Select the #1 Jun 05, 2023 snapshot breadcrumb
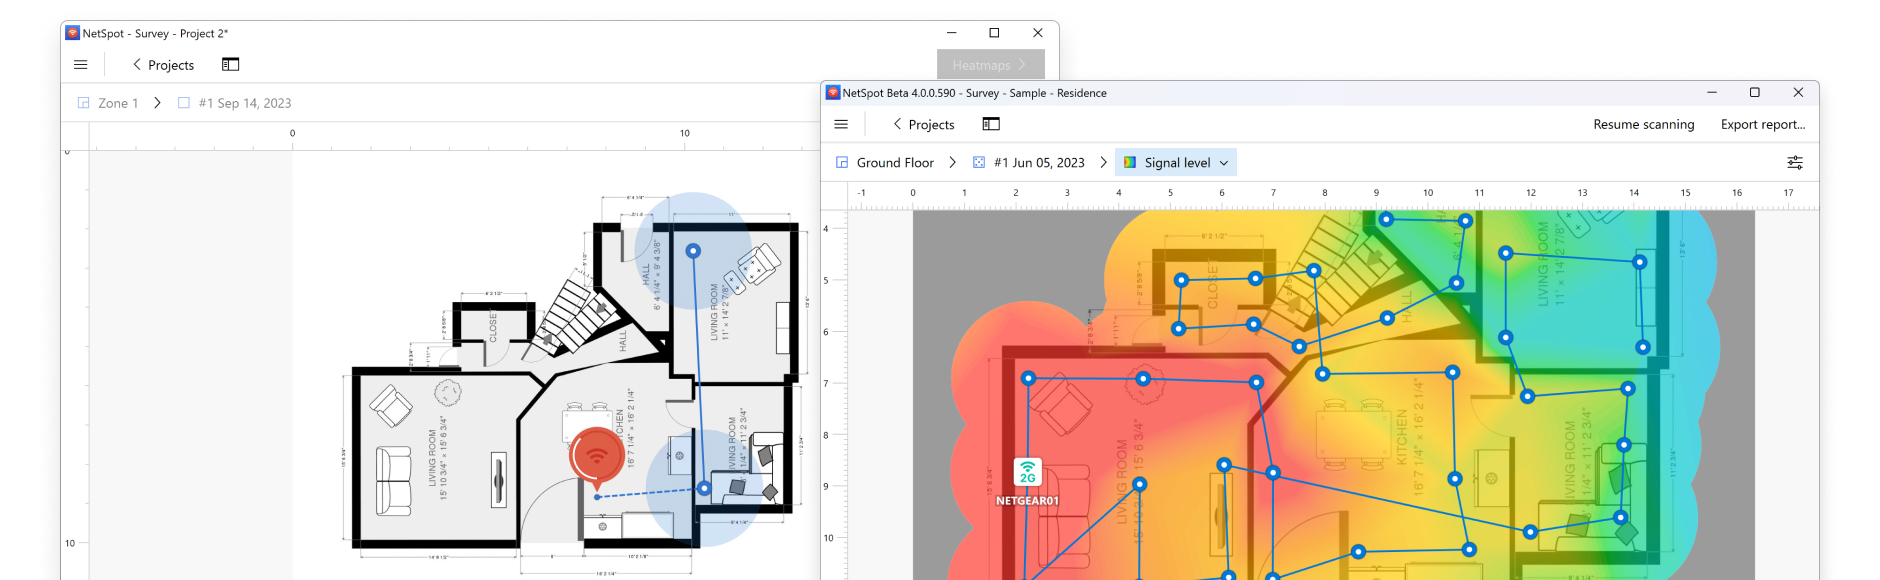The width and height of the screenshot is (1880, 580). 1029,163
